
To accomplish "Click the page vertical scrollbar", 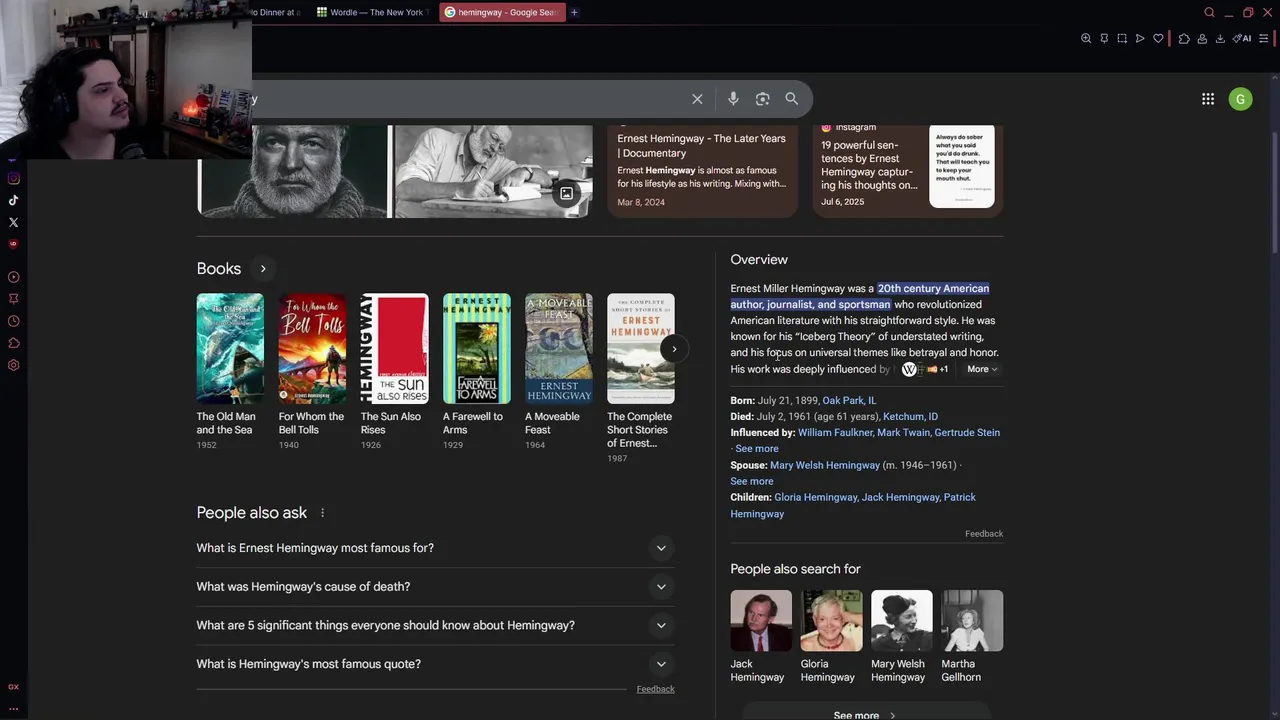I will [x=1275, y=190].
